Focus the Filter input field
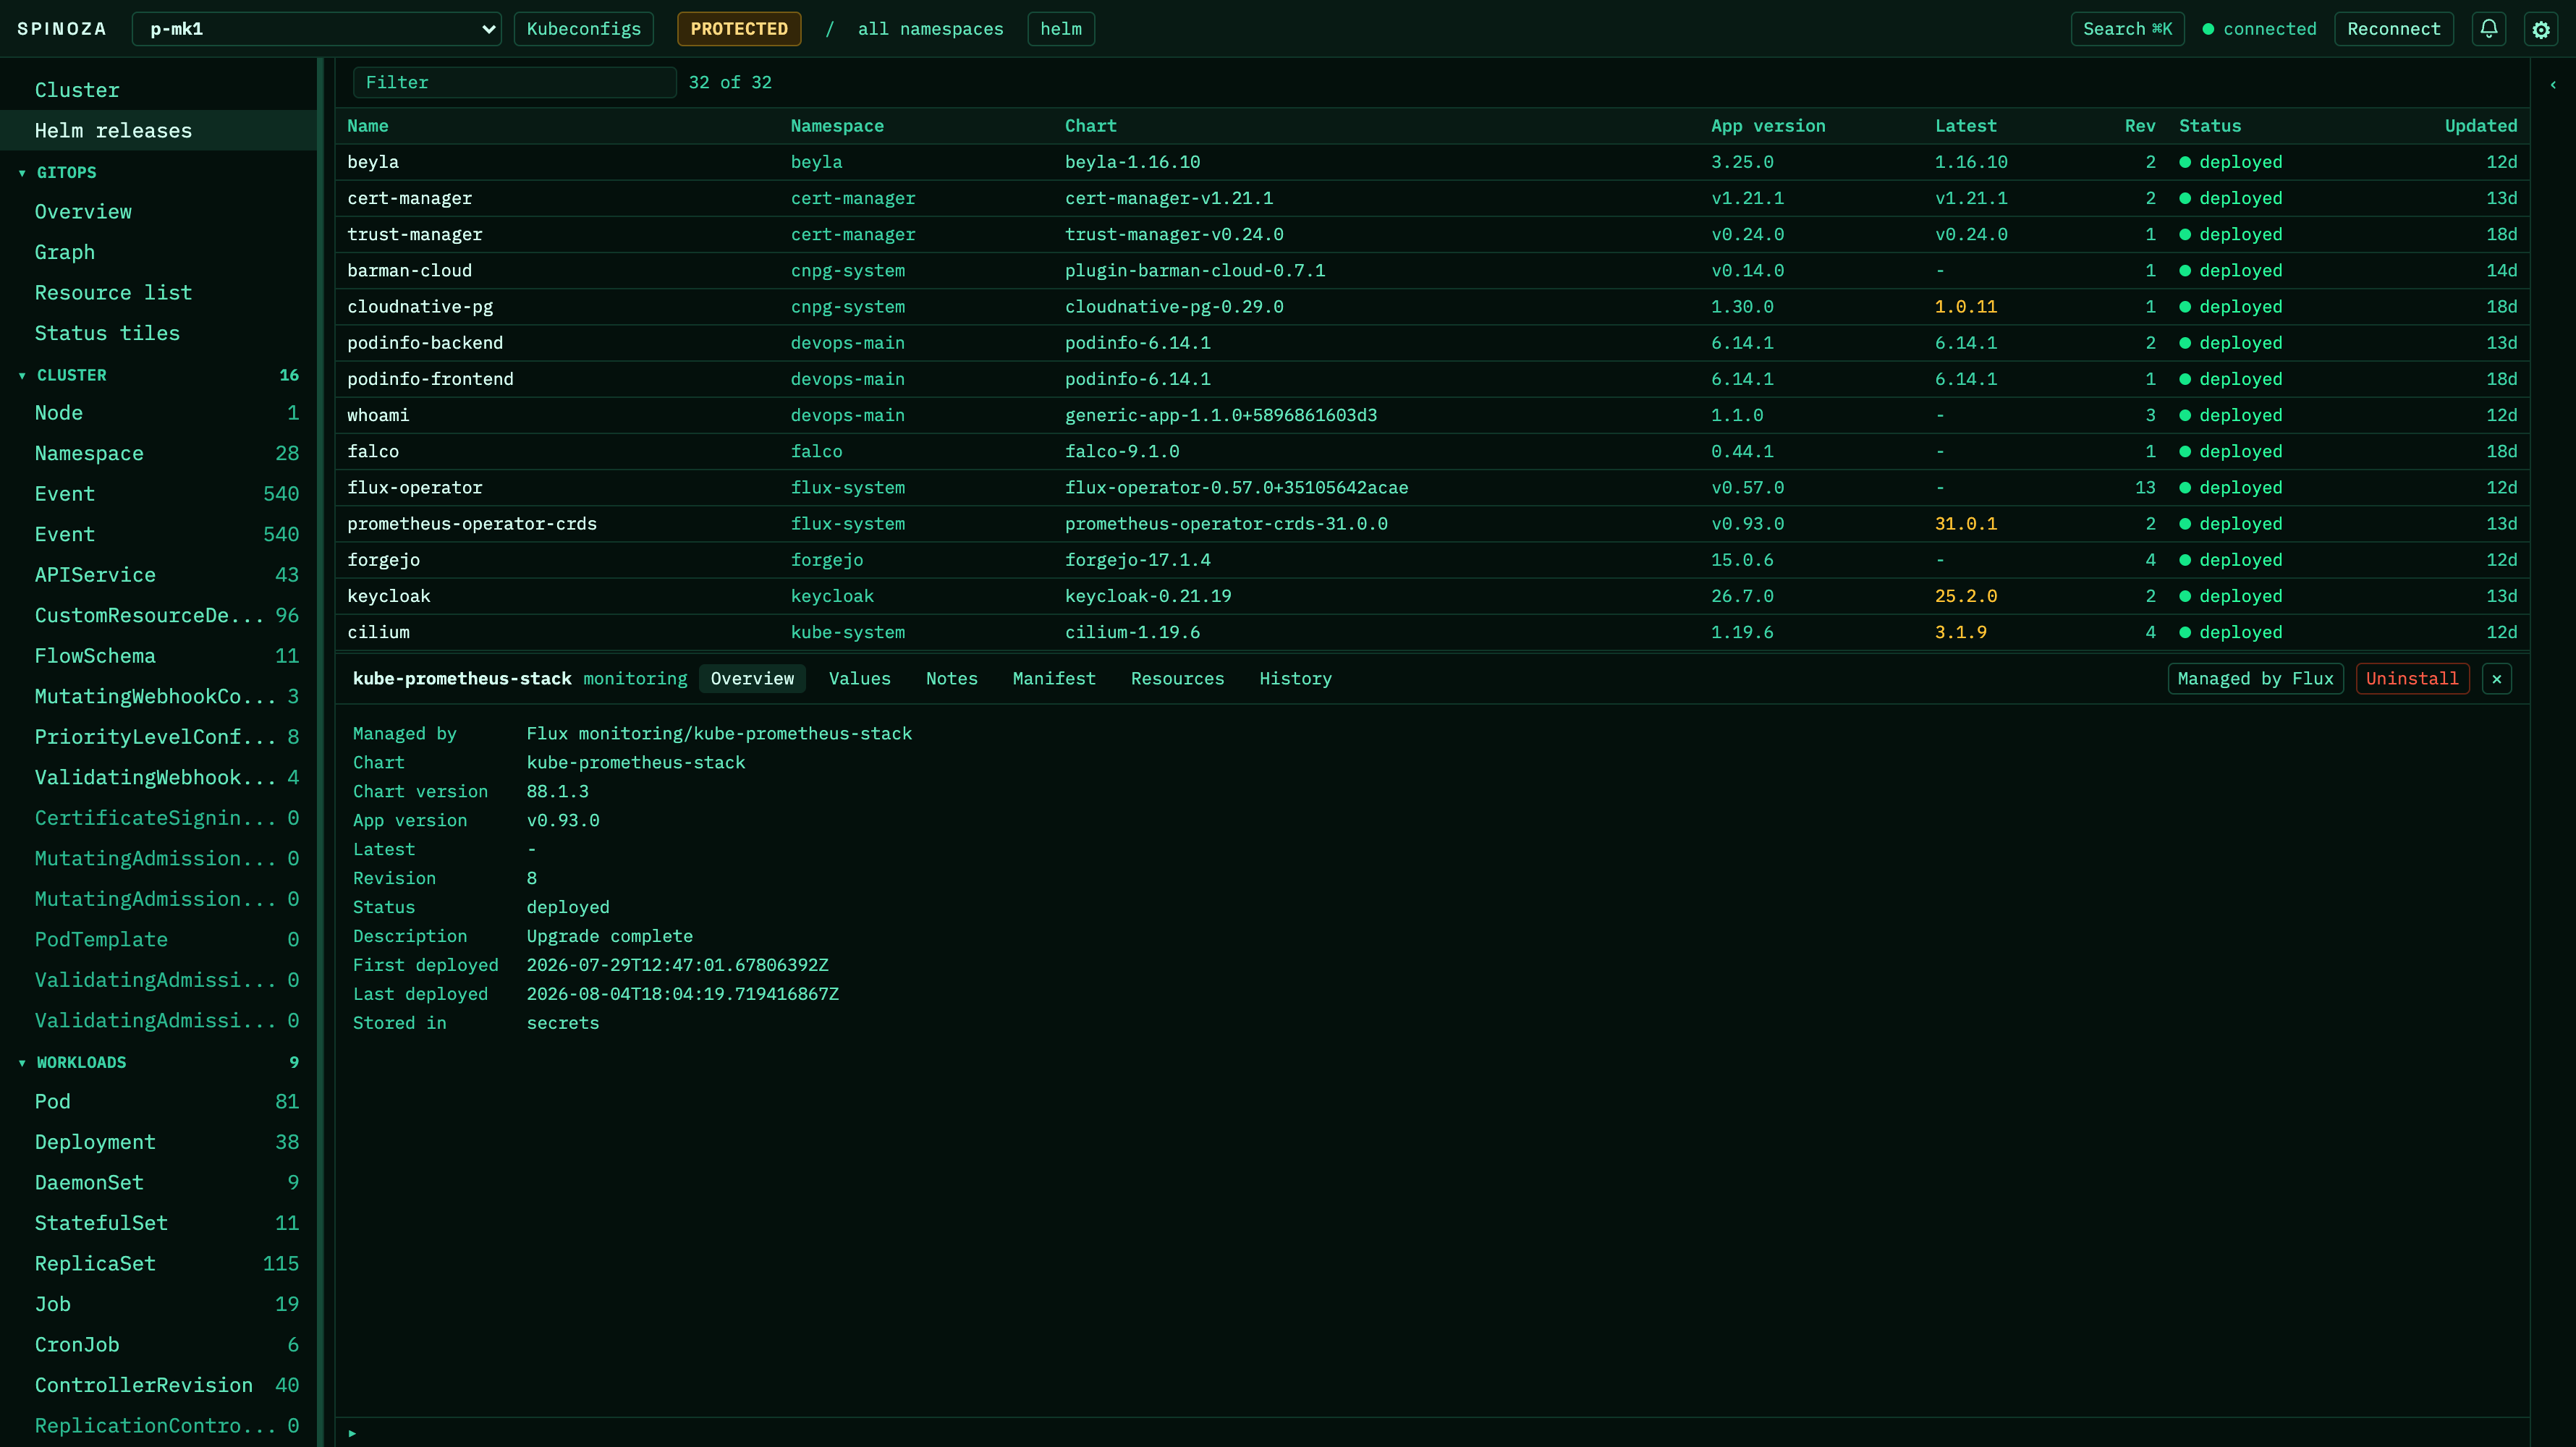 click(515, 83)
